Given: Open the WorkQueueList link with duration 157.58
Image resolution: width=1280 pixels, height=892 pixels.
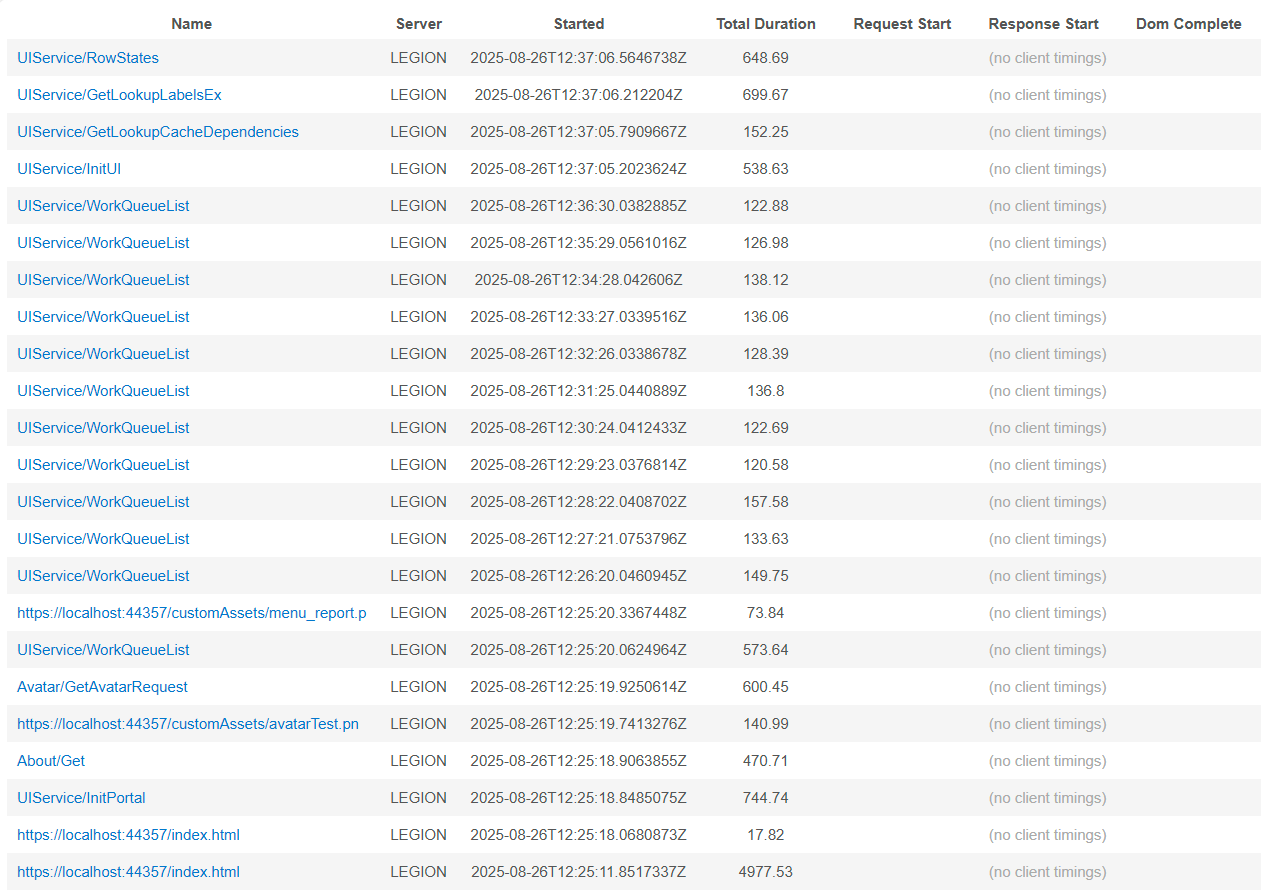Looking at the screenshot, I should (103, 502).
